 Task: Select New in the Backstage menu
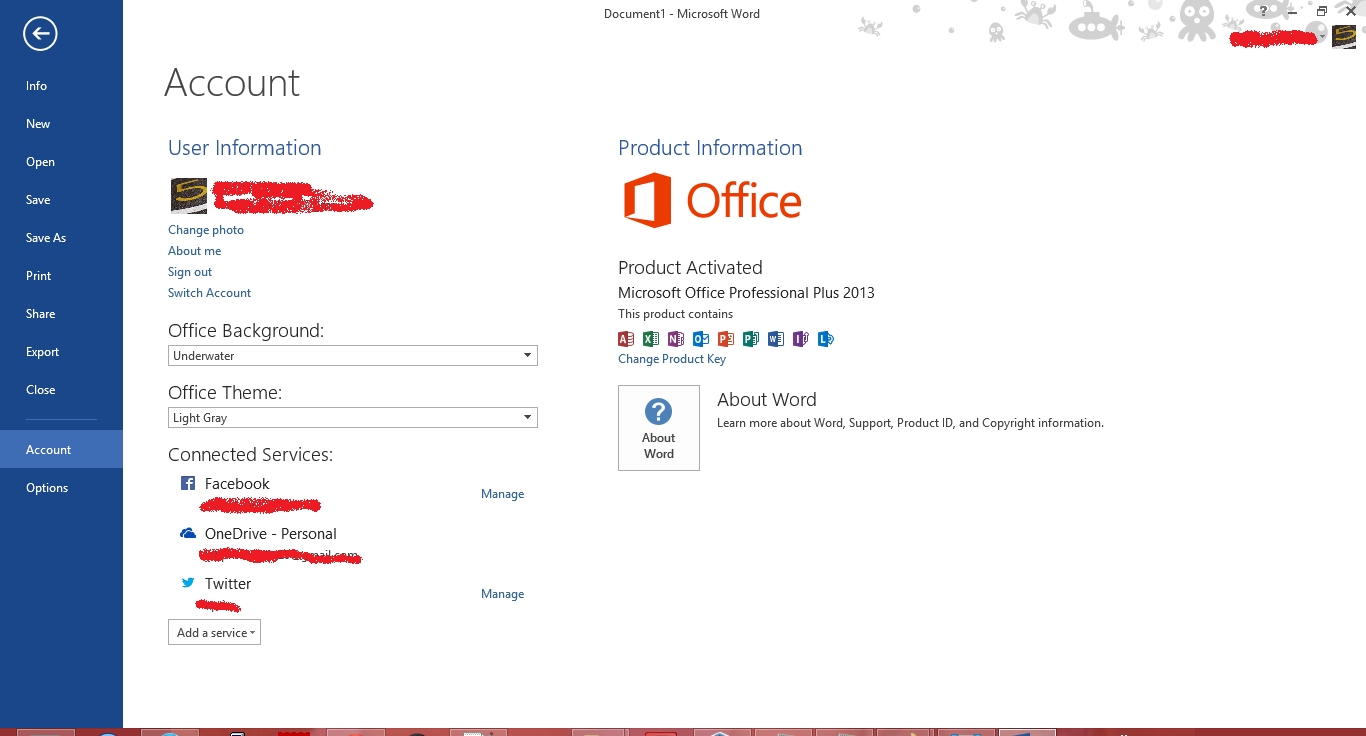pos(61,124)
